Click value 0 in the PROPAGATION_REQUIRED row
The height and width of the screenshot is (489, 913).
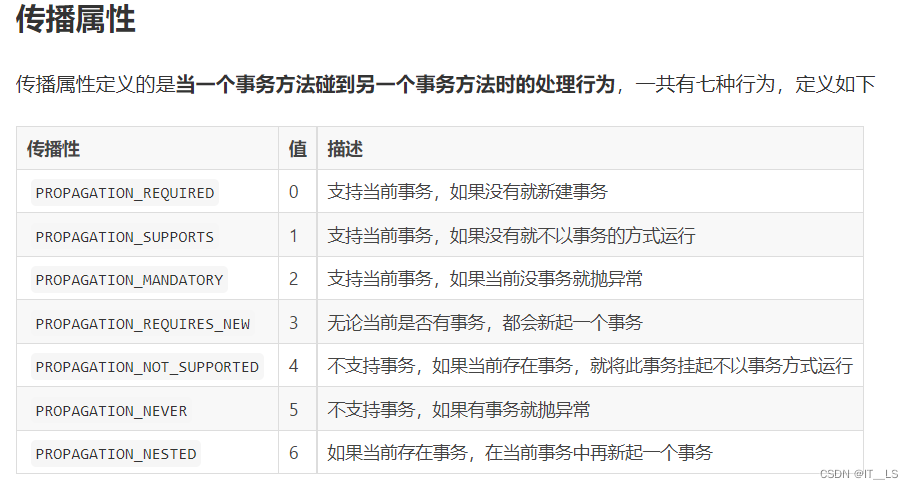coord(293,192)
